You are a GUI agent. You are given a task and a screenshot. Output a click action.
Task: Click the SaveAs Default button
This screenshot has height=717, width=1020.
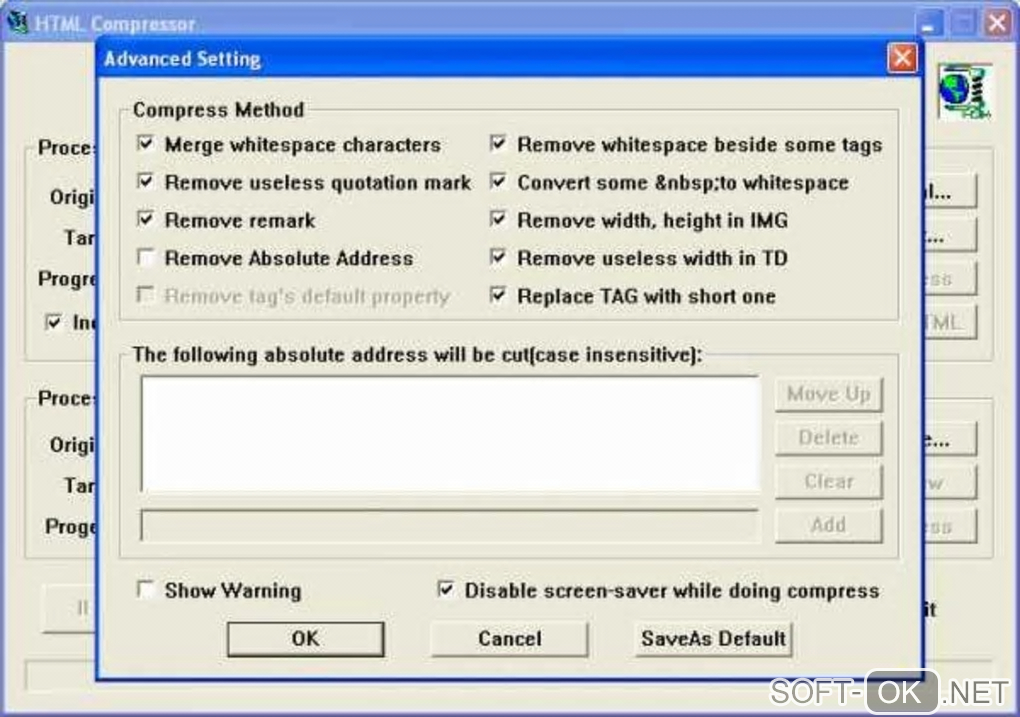tap(713, 638)
